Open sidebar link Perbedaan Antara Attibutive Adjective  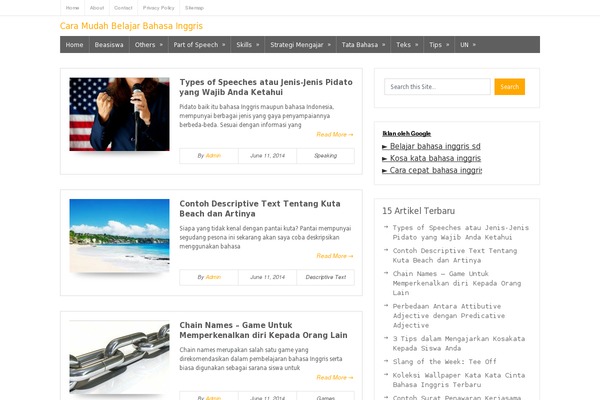point(449,316)
